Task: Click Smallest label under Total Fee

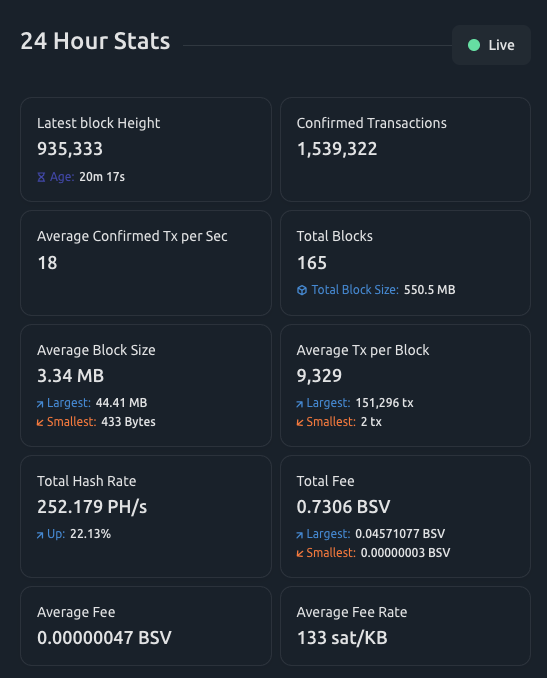Action: (x=331, y=553)
